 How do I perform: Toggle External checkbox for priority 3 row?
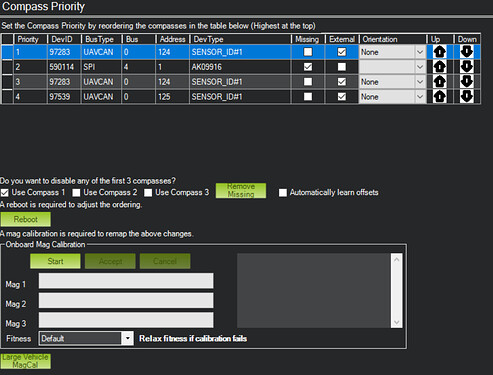click(x=342, y=82)
